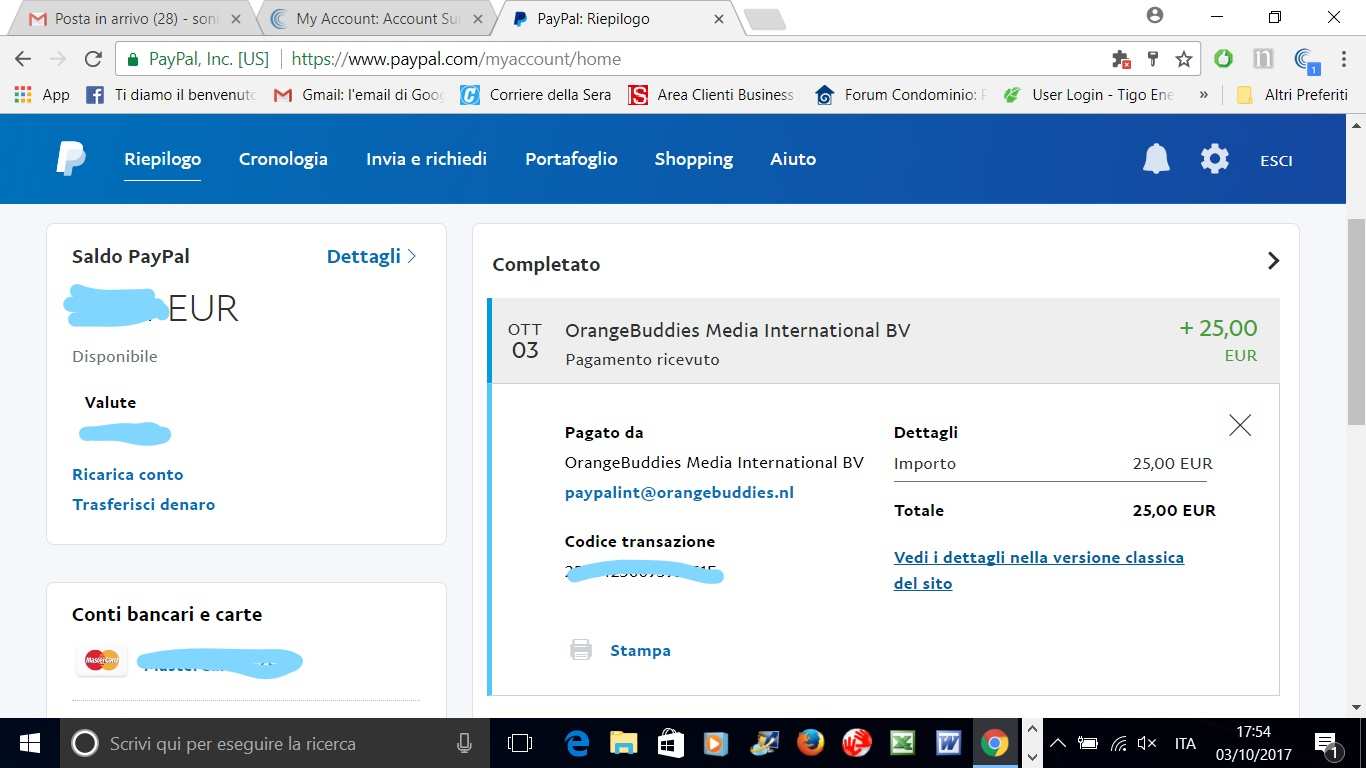Open Vedi i dettagli nella versione classica link

1039,570
